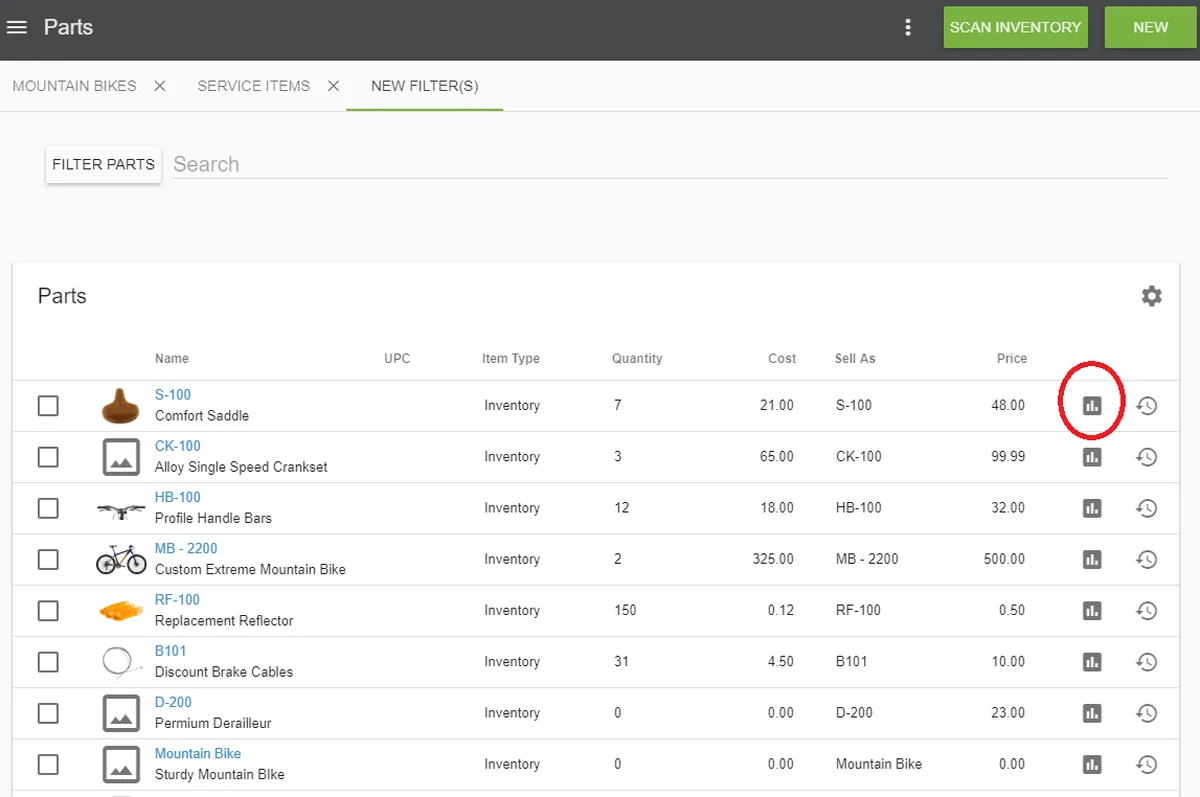Viewport: 1200px width, 797px height.
Task: Switch to the Mountain Bikes tab
Action: 74,86
